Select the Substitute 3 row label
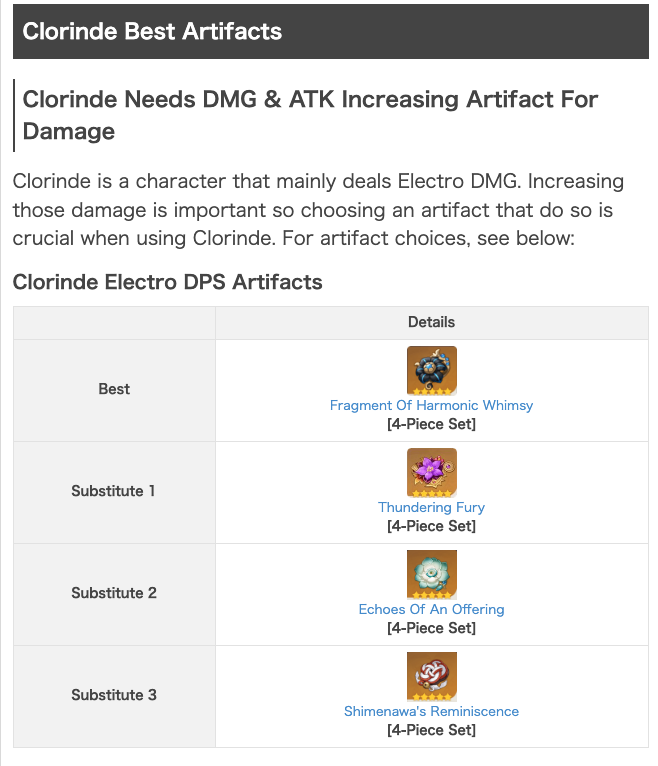Image resolution: width=658 pixels, height=766 pixels. (114, 695)
